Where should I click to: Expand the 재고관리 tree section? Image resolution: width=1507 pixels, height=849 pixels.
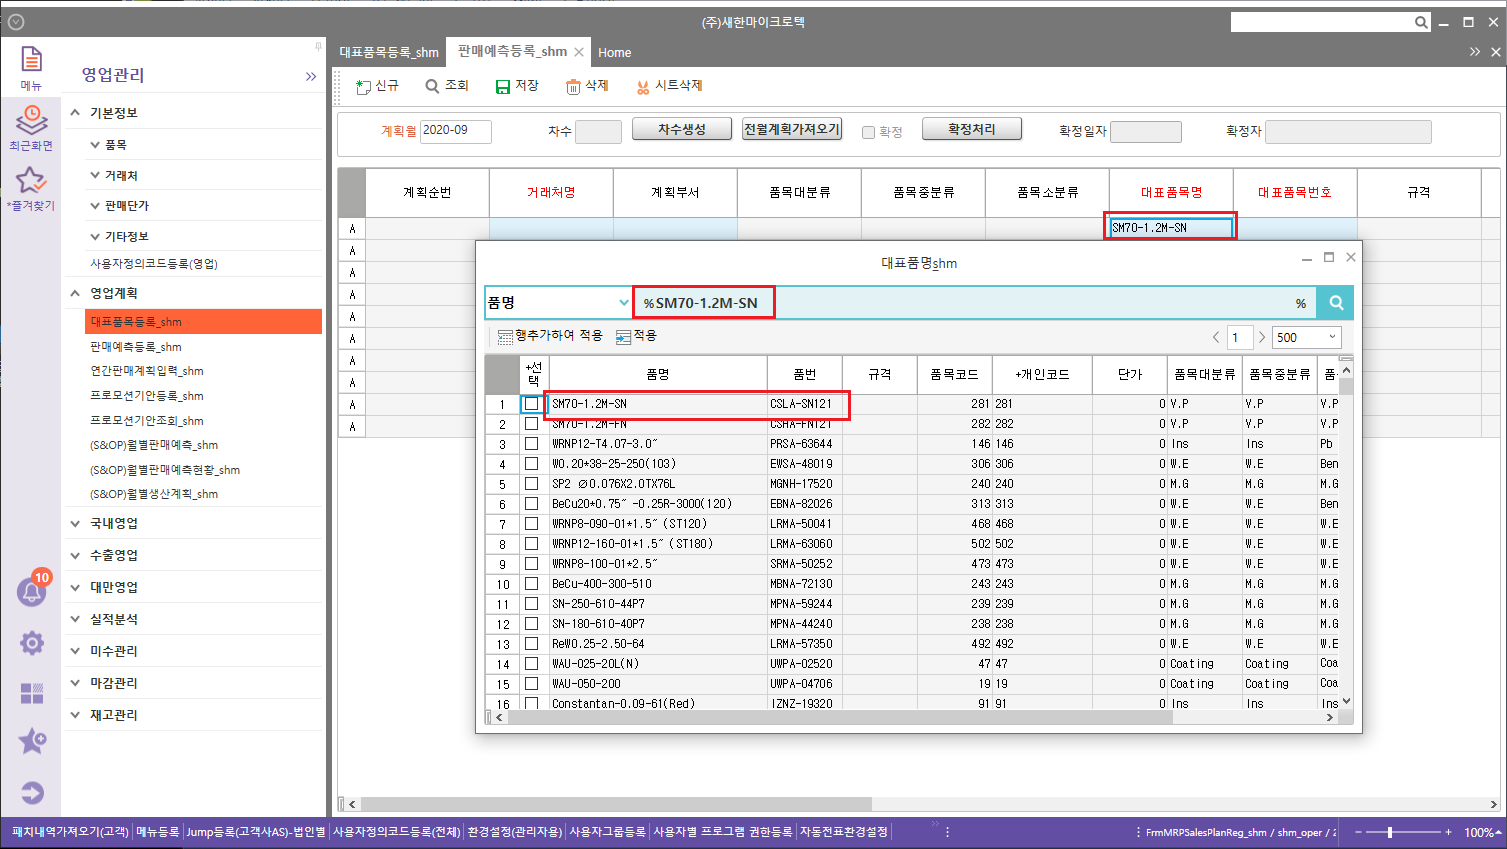click(75, 715)
